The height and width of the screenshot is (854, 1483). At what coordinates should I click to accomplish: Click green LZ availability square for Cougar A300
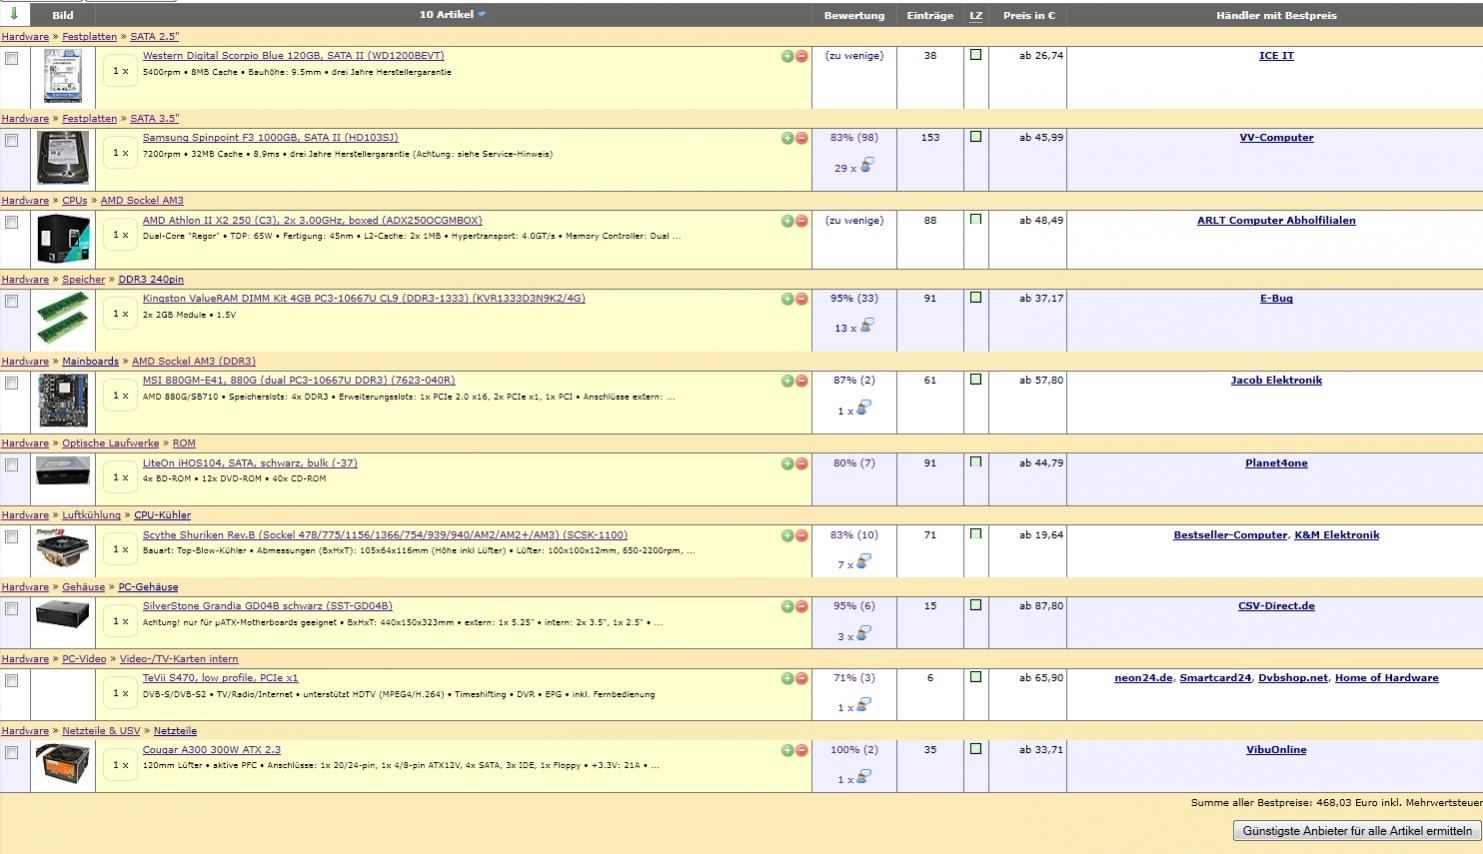[x=976, y=749]
